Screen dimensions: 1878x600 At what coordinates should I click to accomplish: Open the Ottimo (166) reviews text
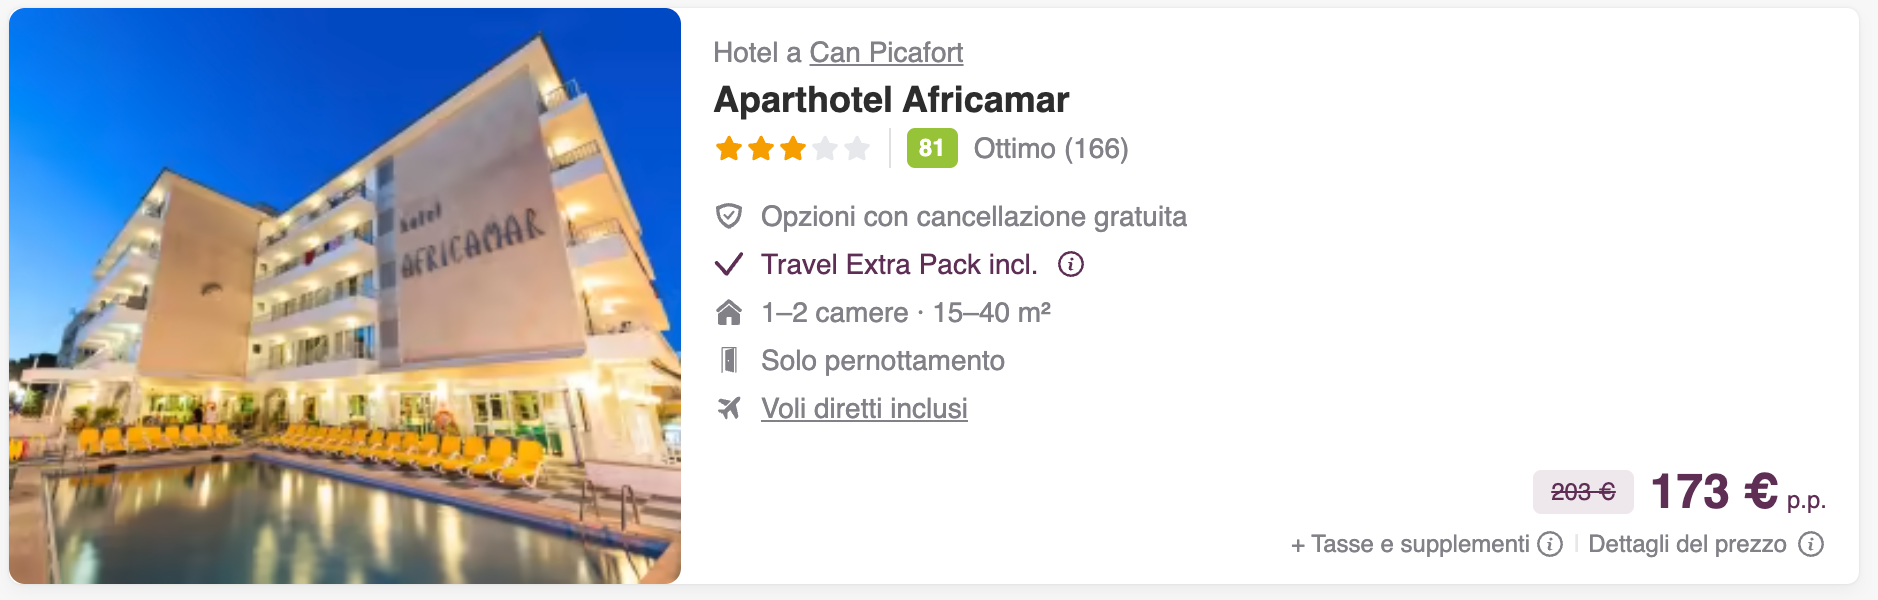[1050, 149]
